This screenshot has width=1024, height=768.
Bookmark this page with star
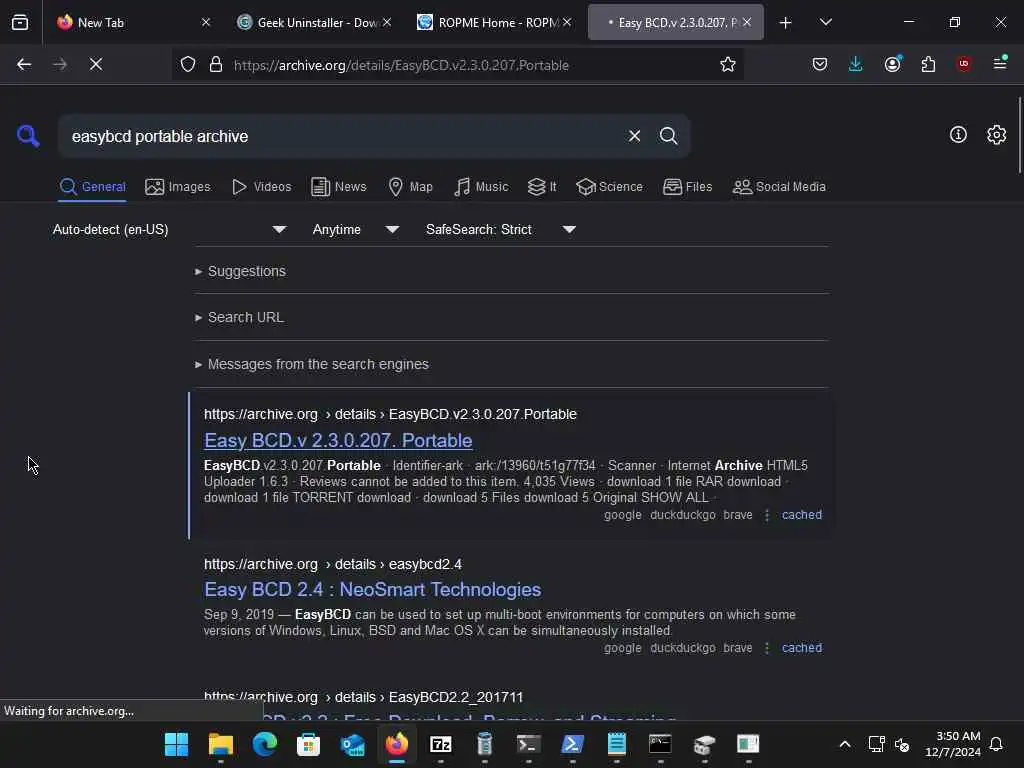[x=728, y=64]
